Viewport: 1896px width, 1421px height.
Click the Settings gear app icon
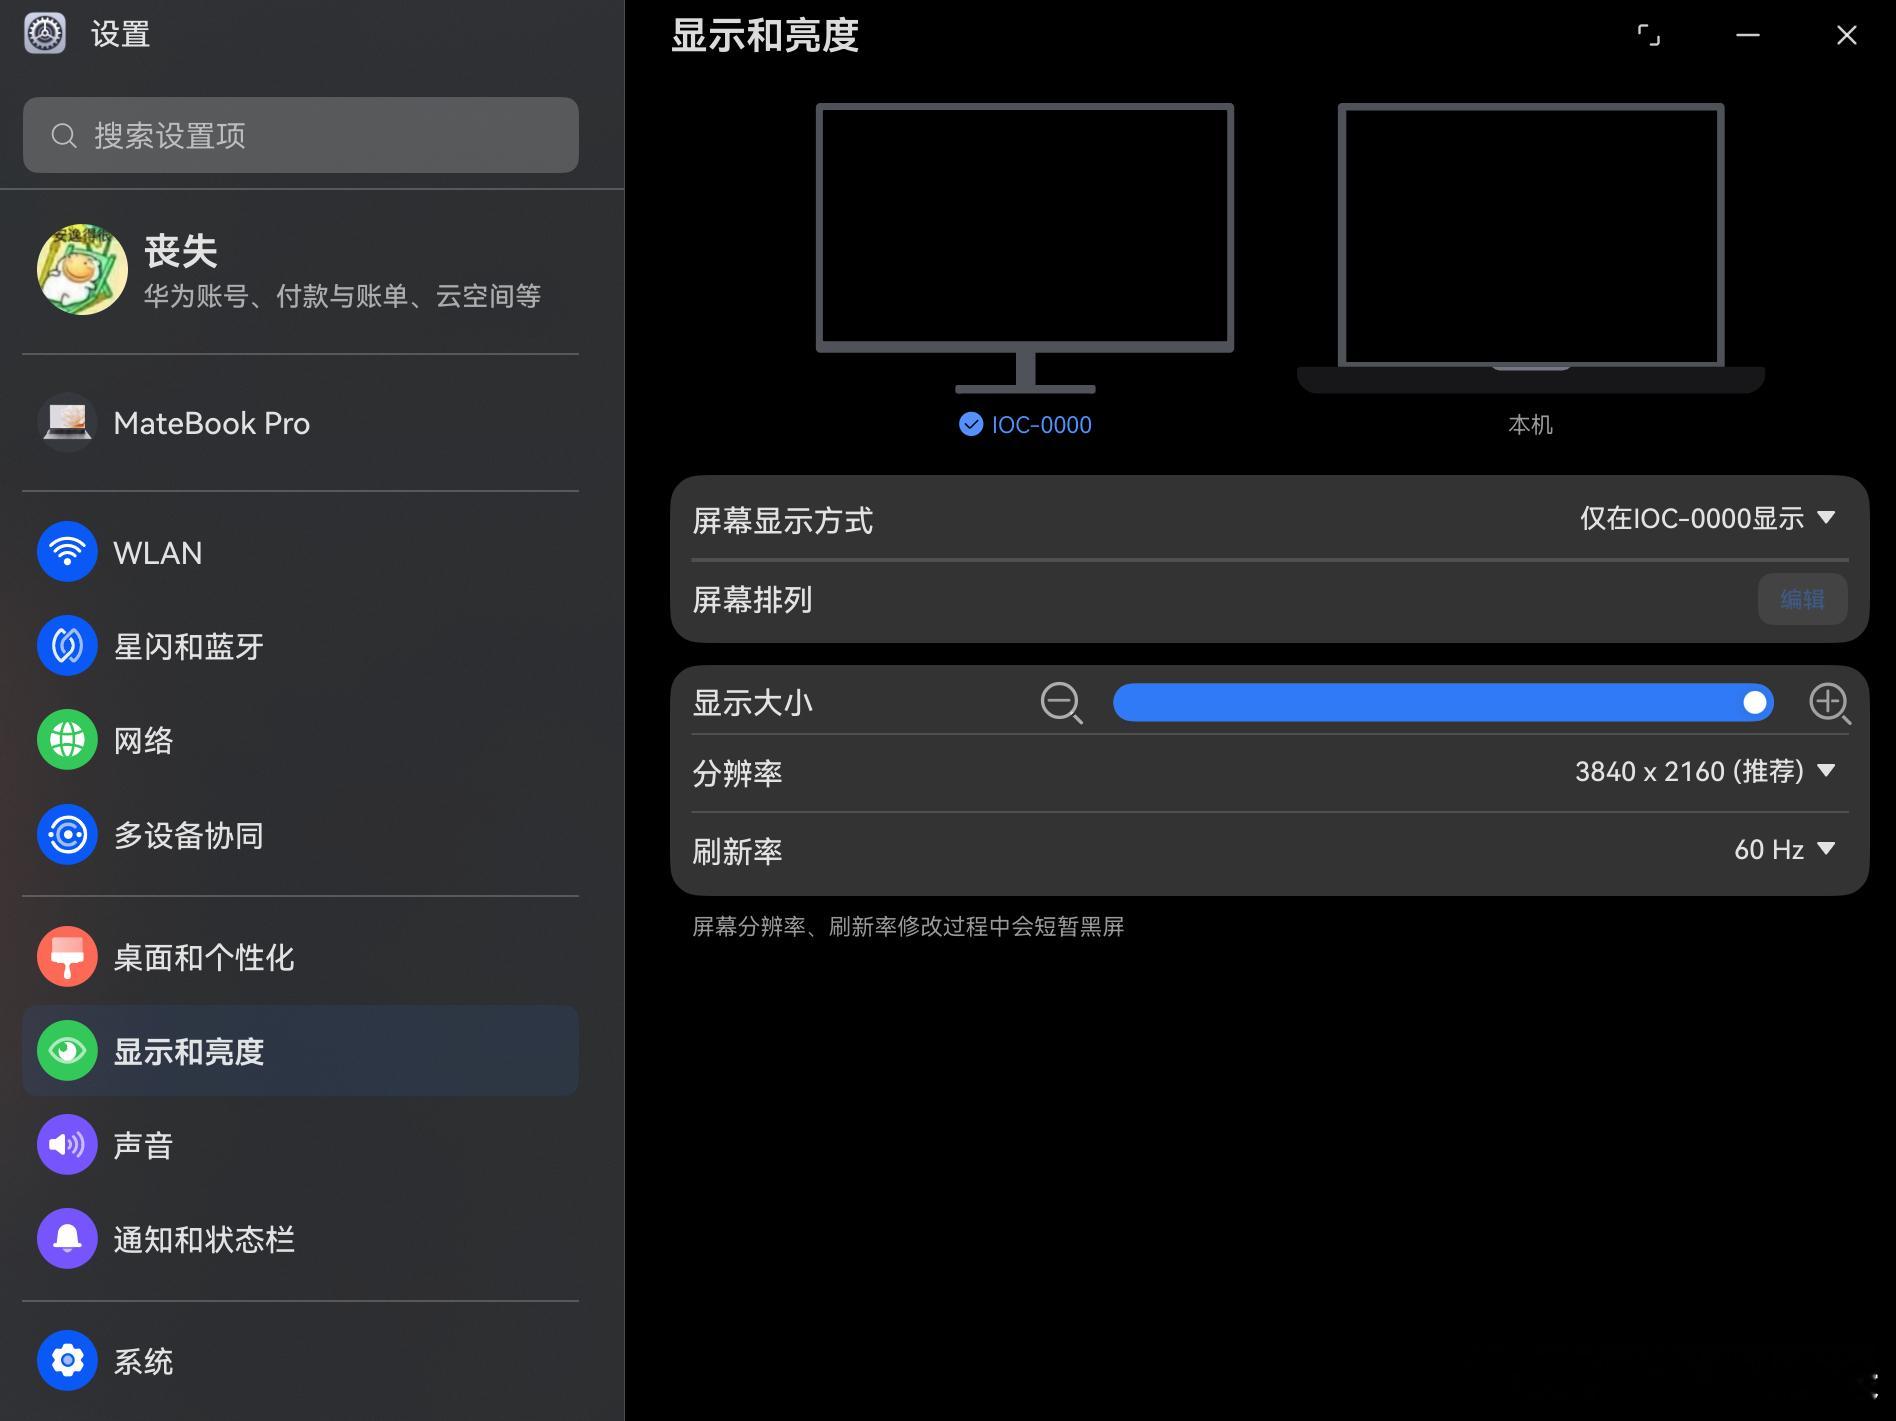coord(45,34)
